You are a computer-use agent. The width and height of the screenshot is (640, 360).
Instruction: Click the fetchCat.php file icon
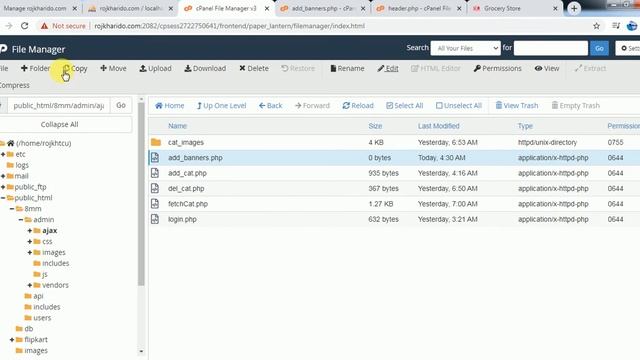(155, 204)
